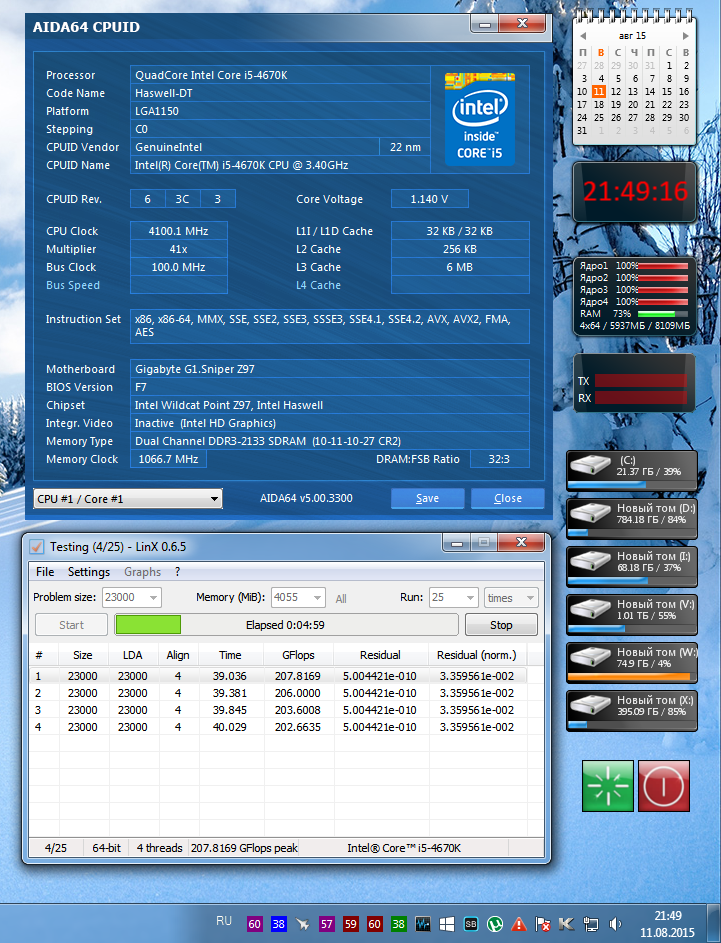The height and width of the screenshot is (943, 721).
Task: Open the Problem size dropdown
Action: (132, 597)
